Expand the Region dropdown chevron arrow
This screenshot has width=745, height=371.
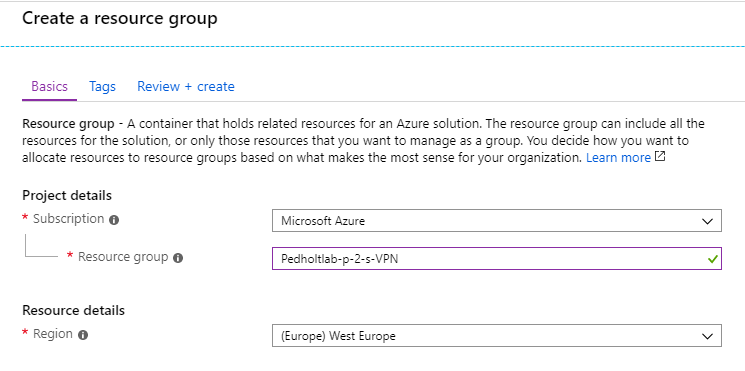[x=707, y=336]
